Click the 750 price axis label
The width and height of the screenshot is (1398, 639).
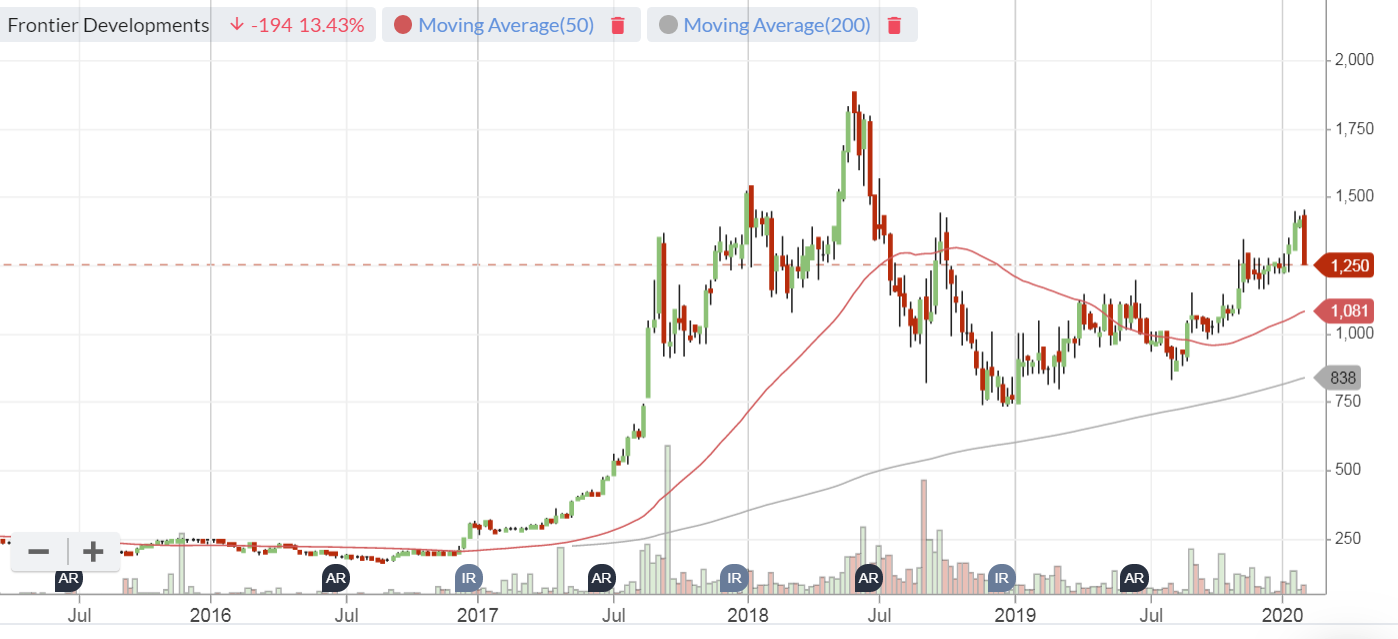click(1348, 401)
